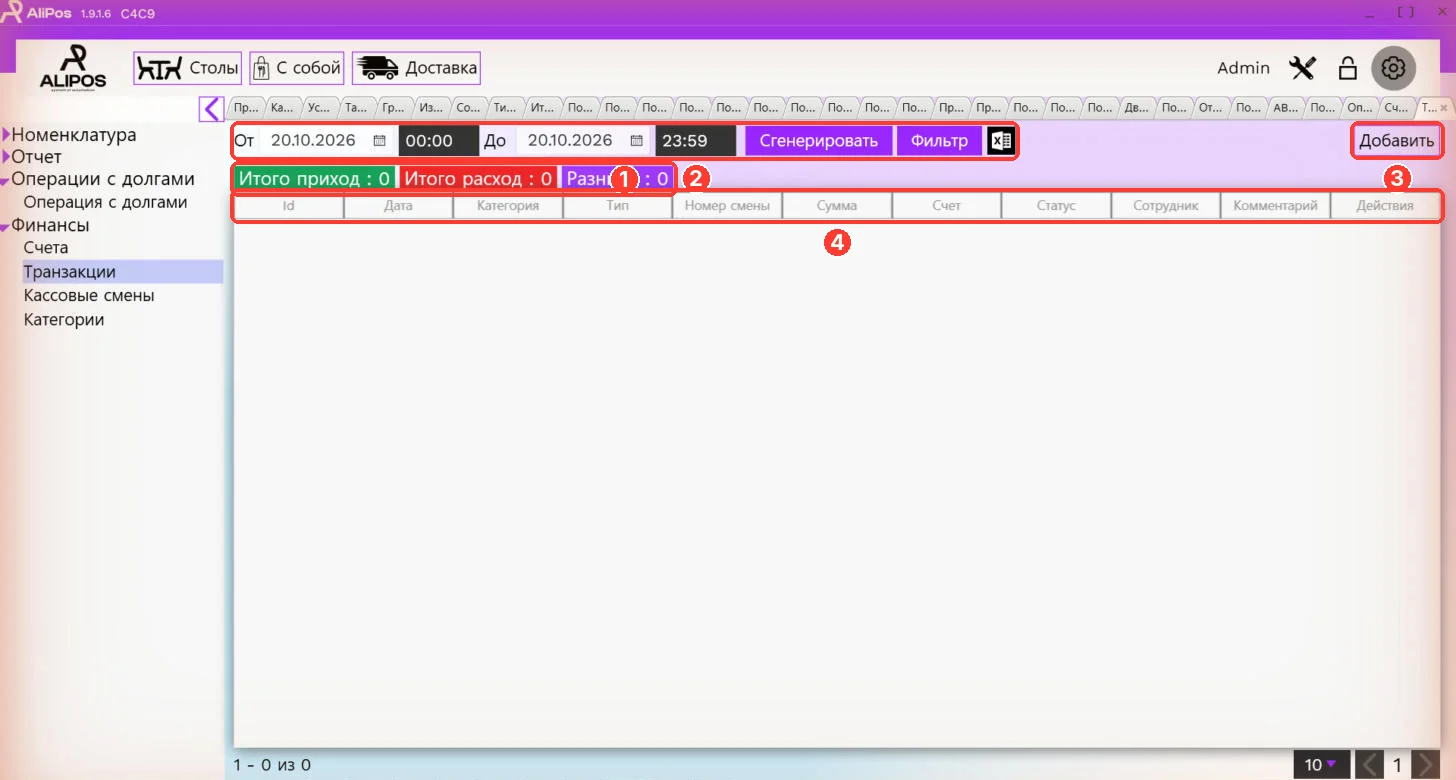Click the end time field 23:59

click(x=695, y=141)
